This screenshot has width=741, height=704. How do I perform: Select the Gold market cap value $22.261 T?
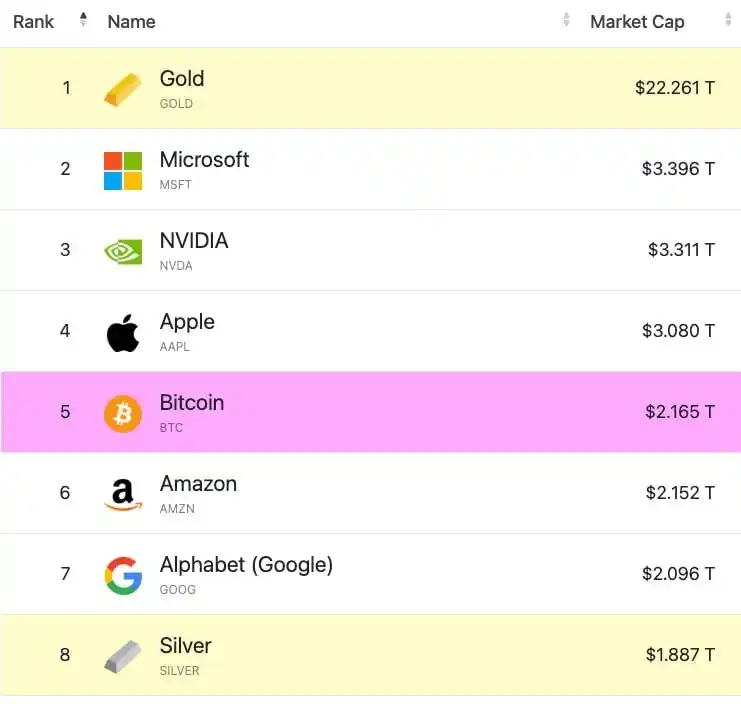[675, 88]
